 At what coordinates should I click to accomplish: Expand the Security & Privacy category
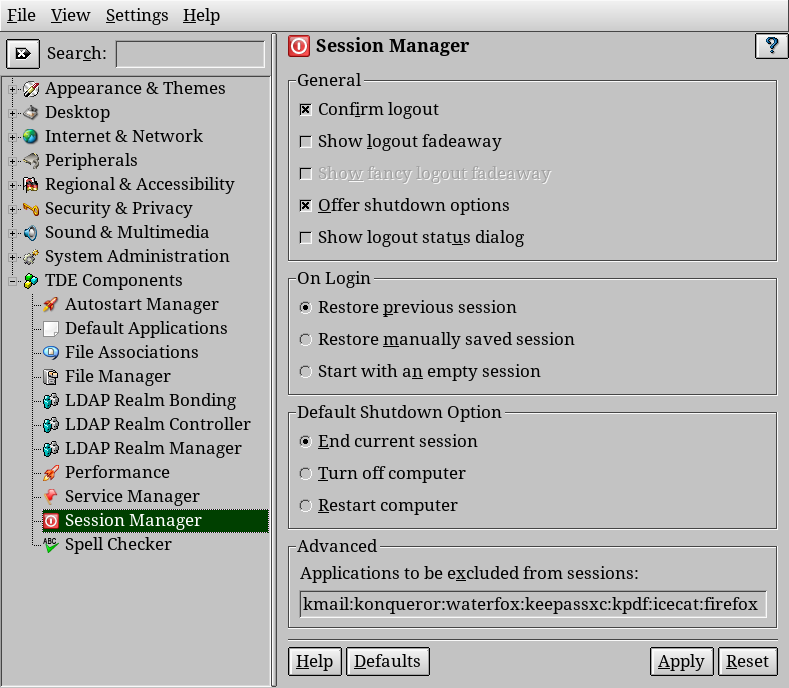point(13,209)
